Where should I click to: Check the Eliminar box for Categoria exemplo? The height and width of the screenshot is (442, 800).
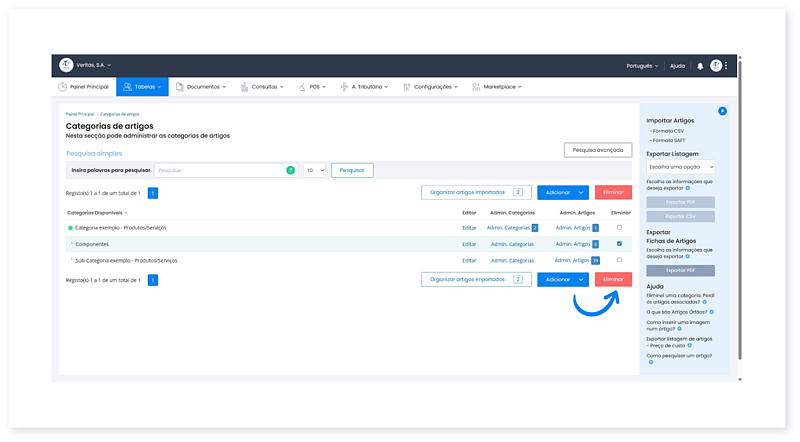tap(619, 228)
